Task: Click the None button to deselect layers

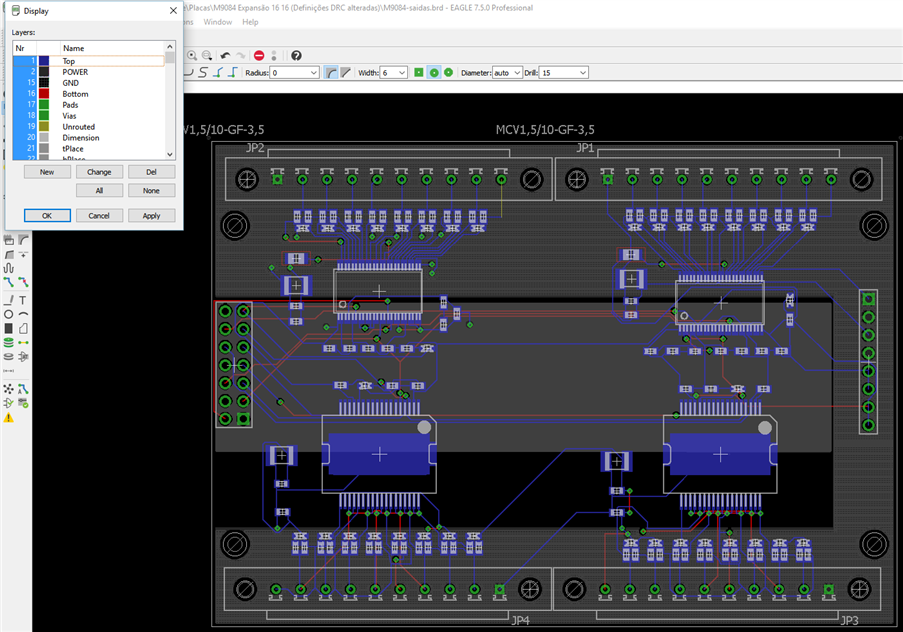Action: point(151,190)
